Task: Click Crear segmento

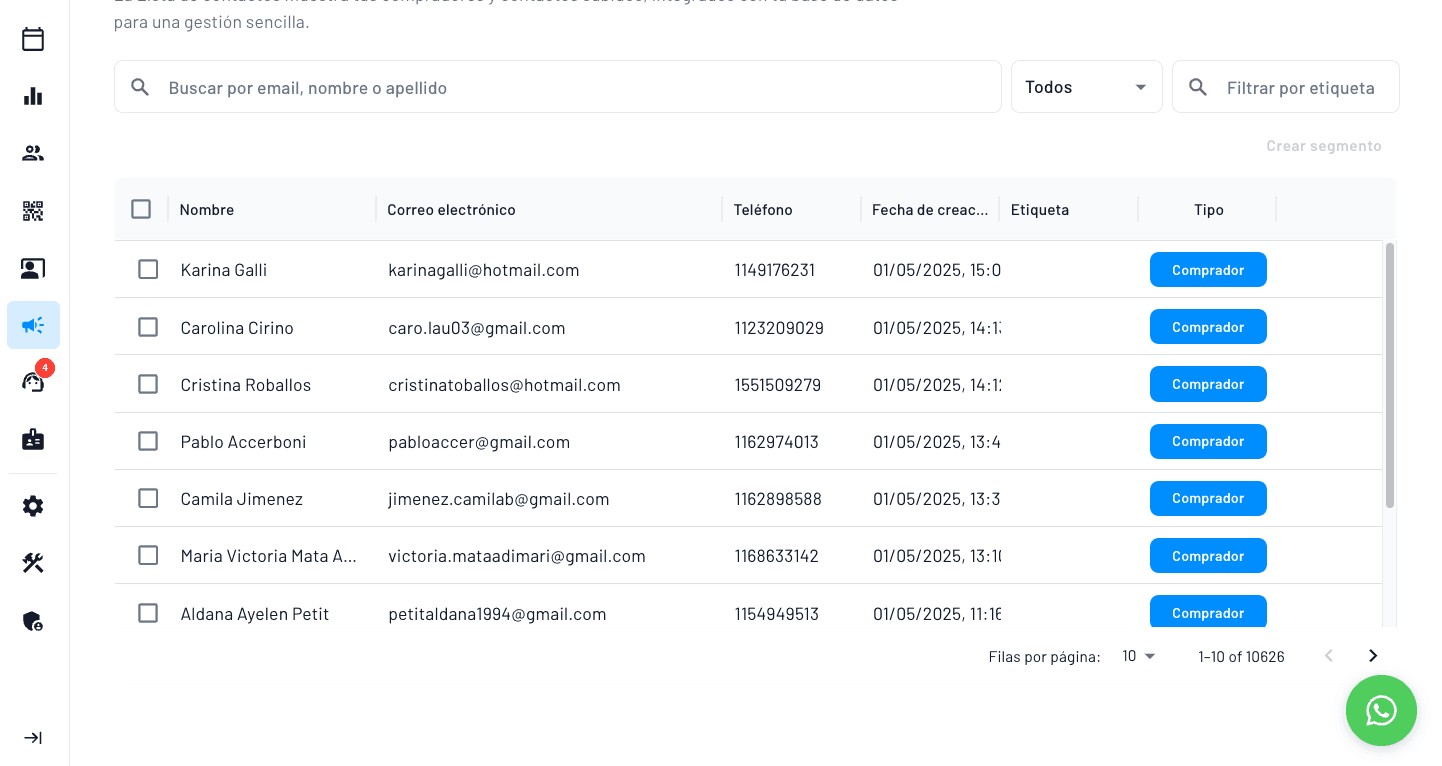Action: tap(1323, 145)
